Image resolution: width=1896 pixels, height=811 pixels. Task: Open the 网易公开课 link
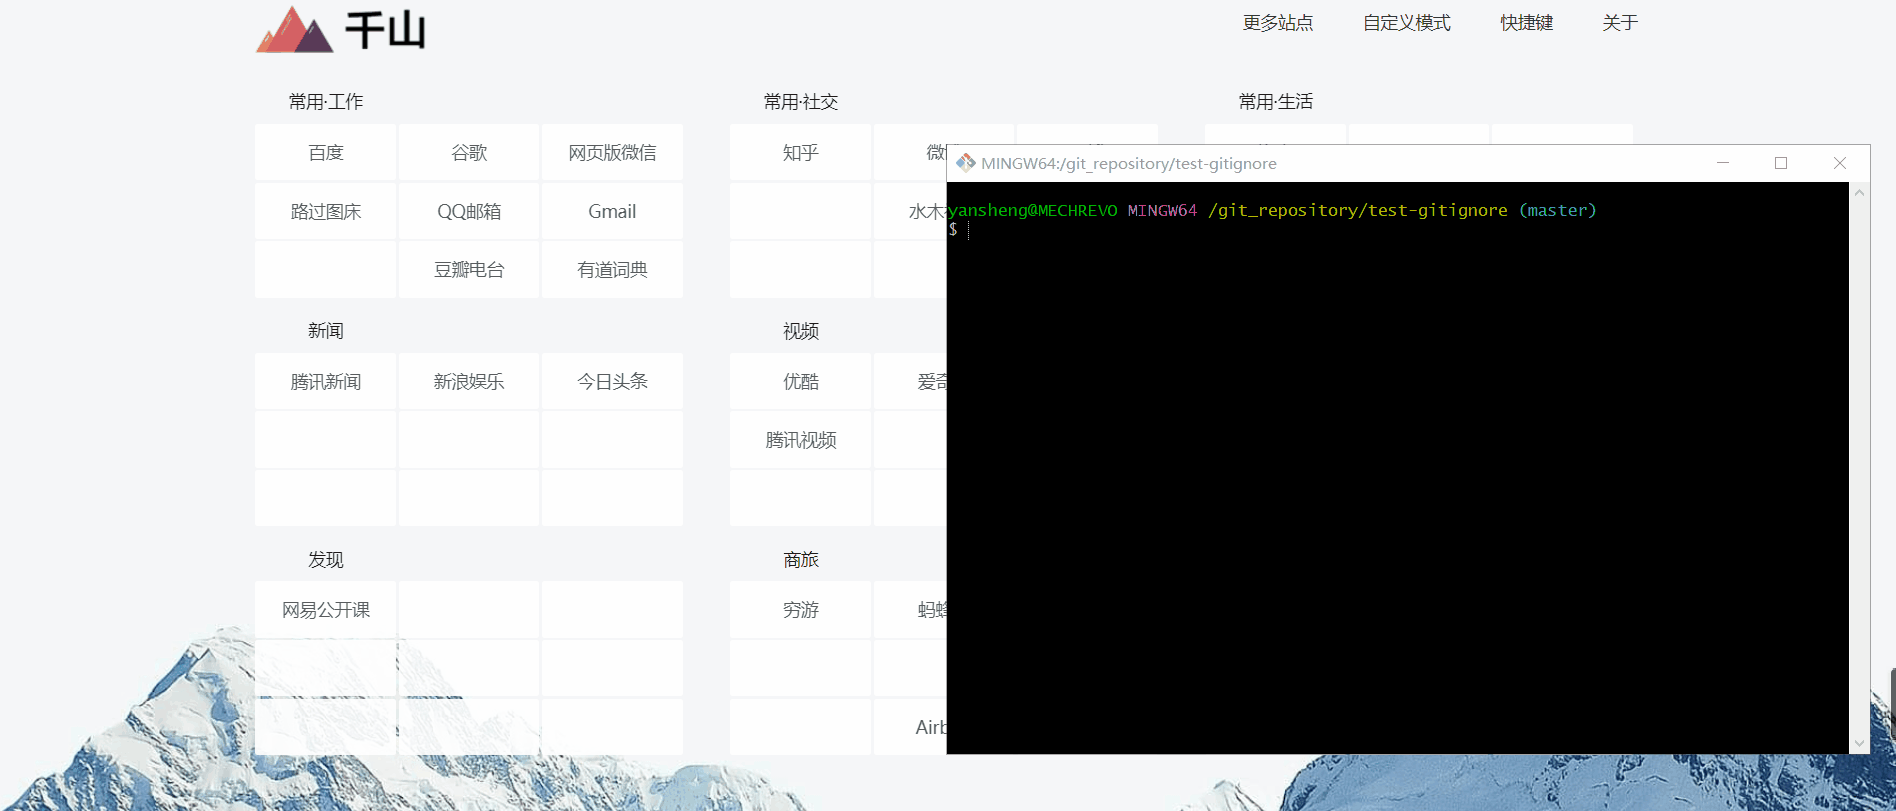tap(326, 610)
